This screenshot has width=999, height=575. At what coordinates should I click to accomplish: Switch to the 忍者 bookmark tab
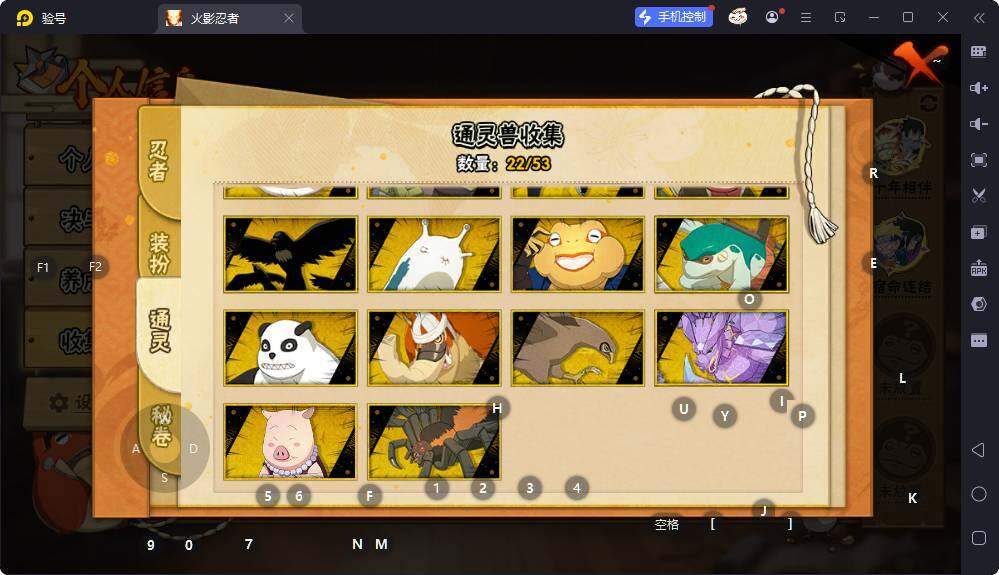coord(159,160)
